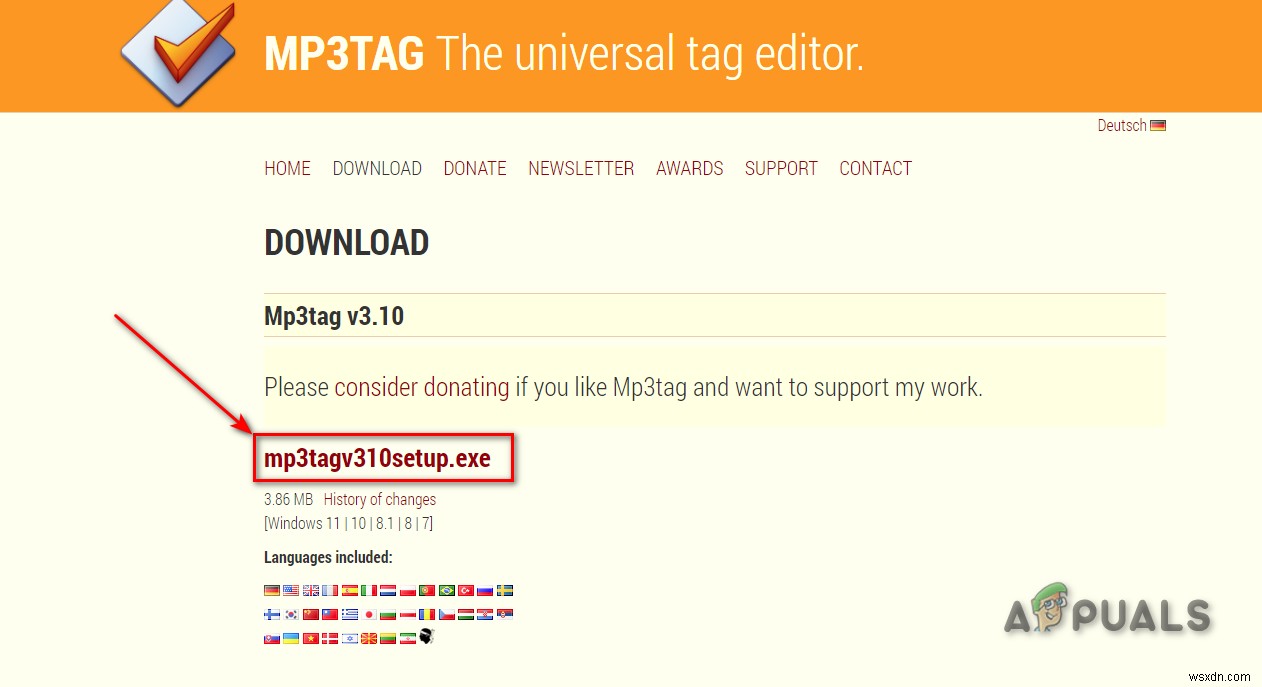Navigate to SUPPORT section
The image size is (1262, 687).
click(781, 168)
